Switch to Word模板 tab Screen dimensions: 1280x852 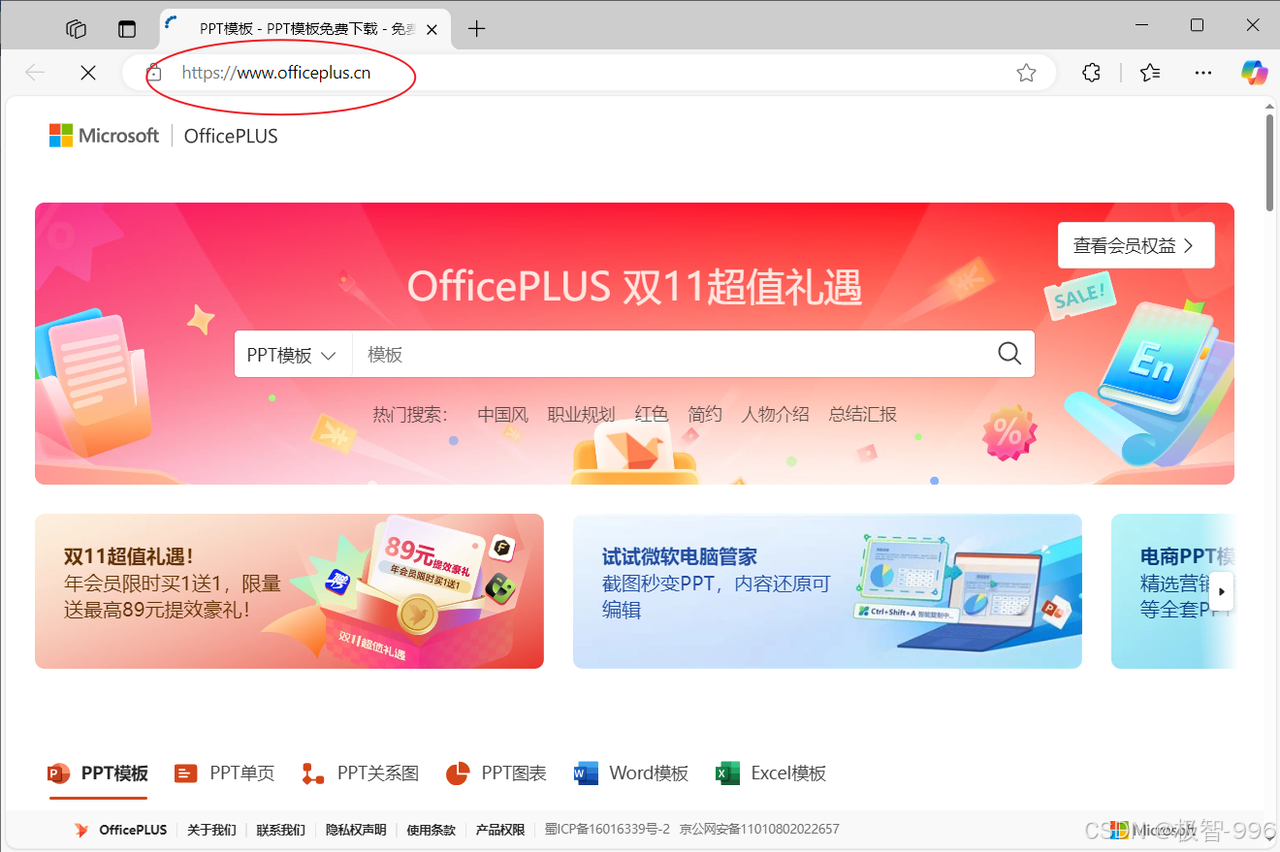[631, 773]
